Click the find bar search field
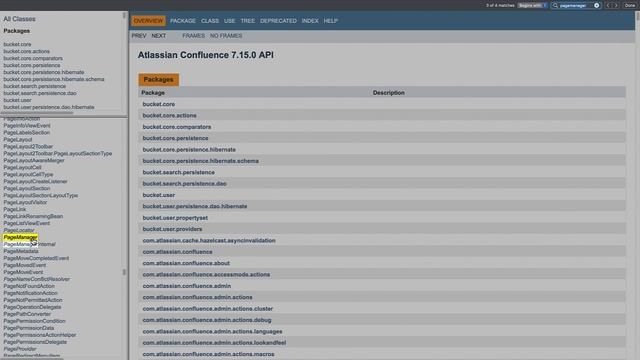Viewport: 640px width, 360px height. (x=576, y=6)
